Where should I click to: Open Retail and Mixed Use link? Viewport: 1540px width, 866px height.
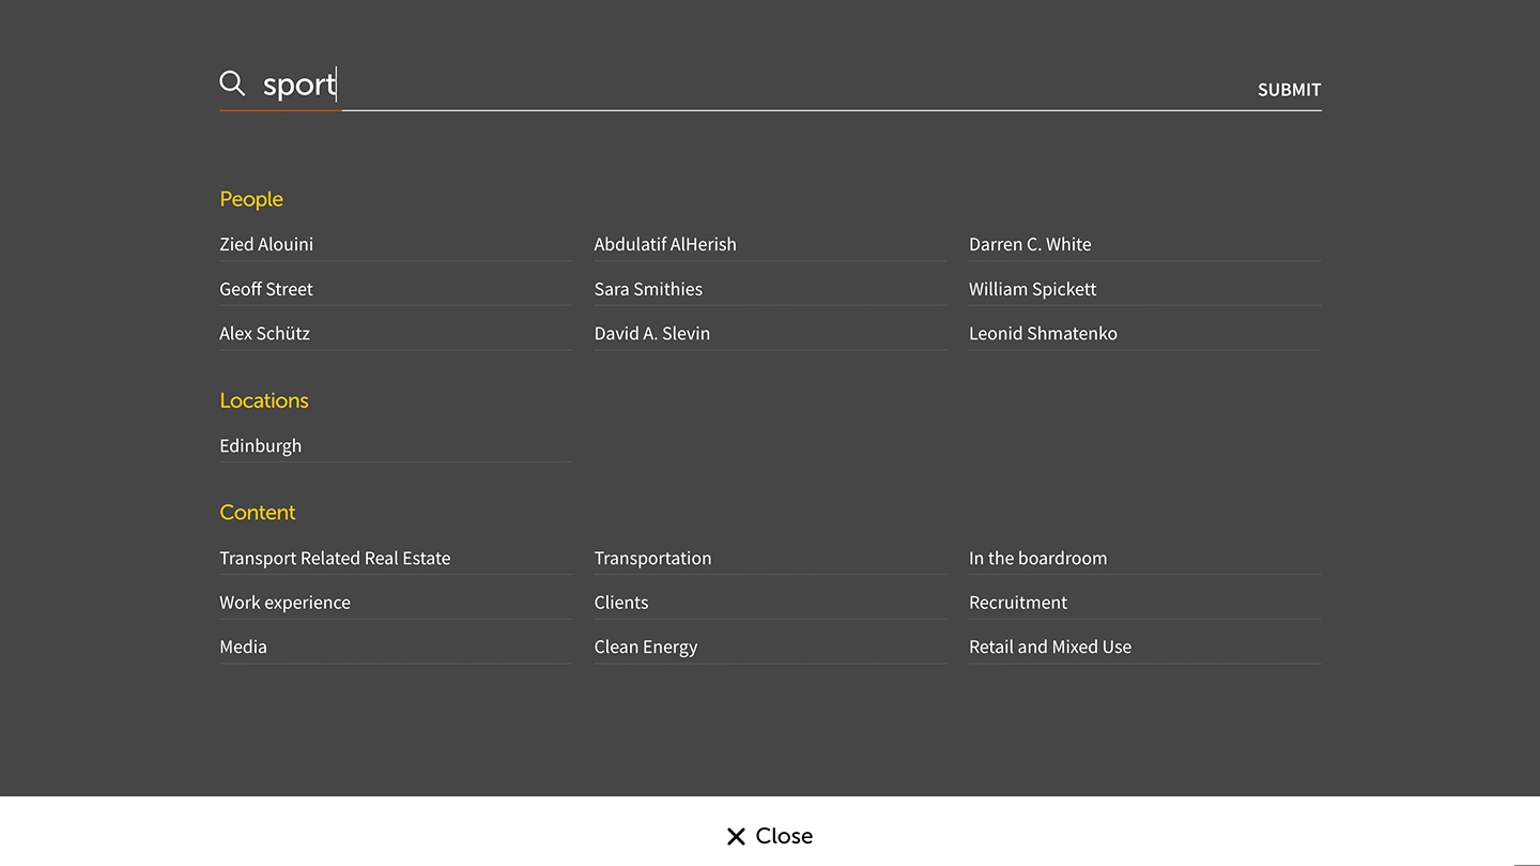[x=1050, y=647]
